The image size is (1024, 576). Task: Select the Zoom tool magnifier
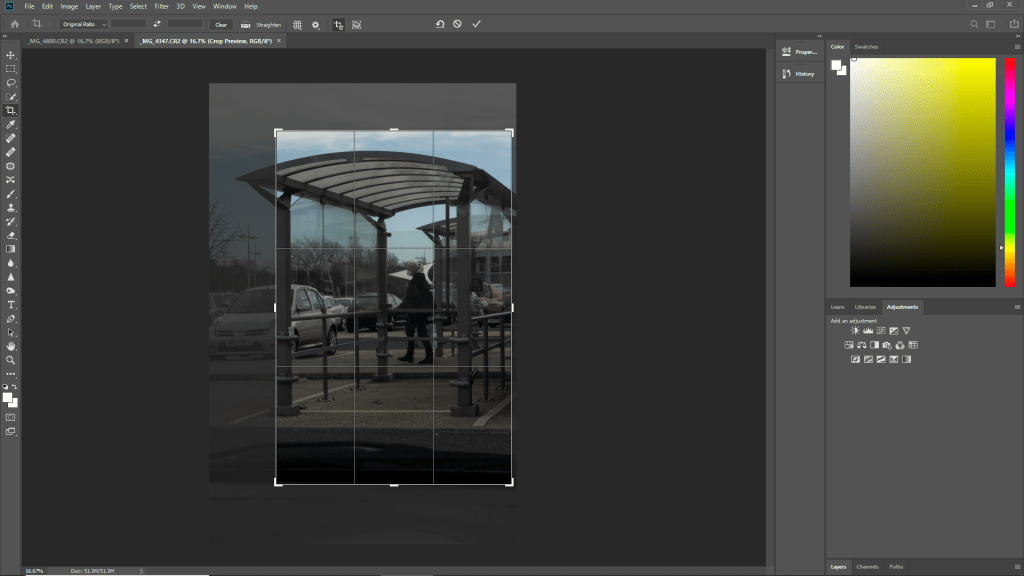(x=11, y=359)
